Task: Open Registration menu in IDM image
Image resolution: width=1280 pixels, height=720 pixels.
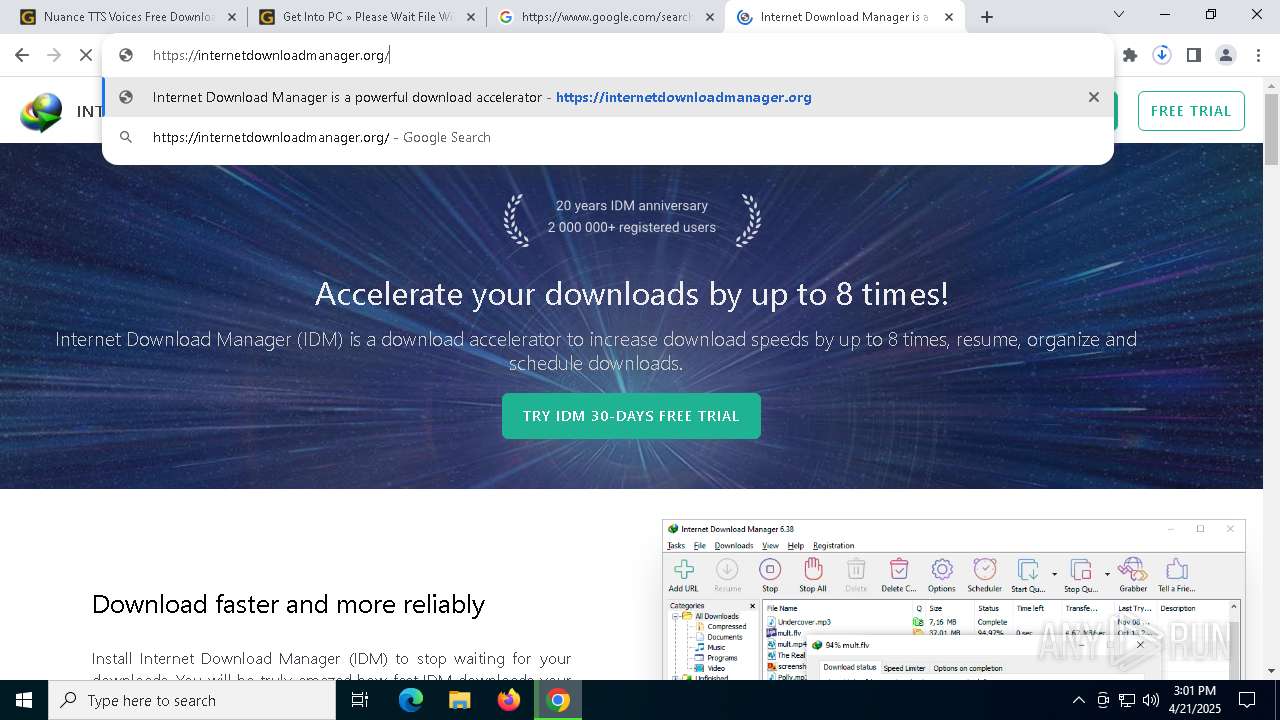Action: (834, 545)
